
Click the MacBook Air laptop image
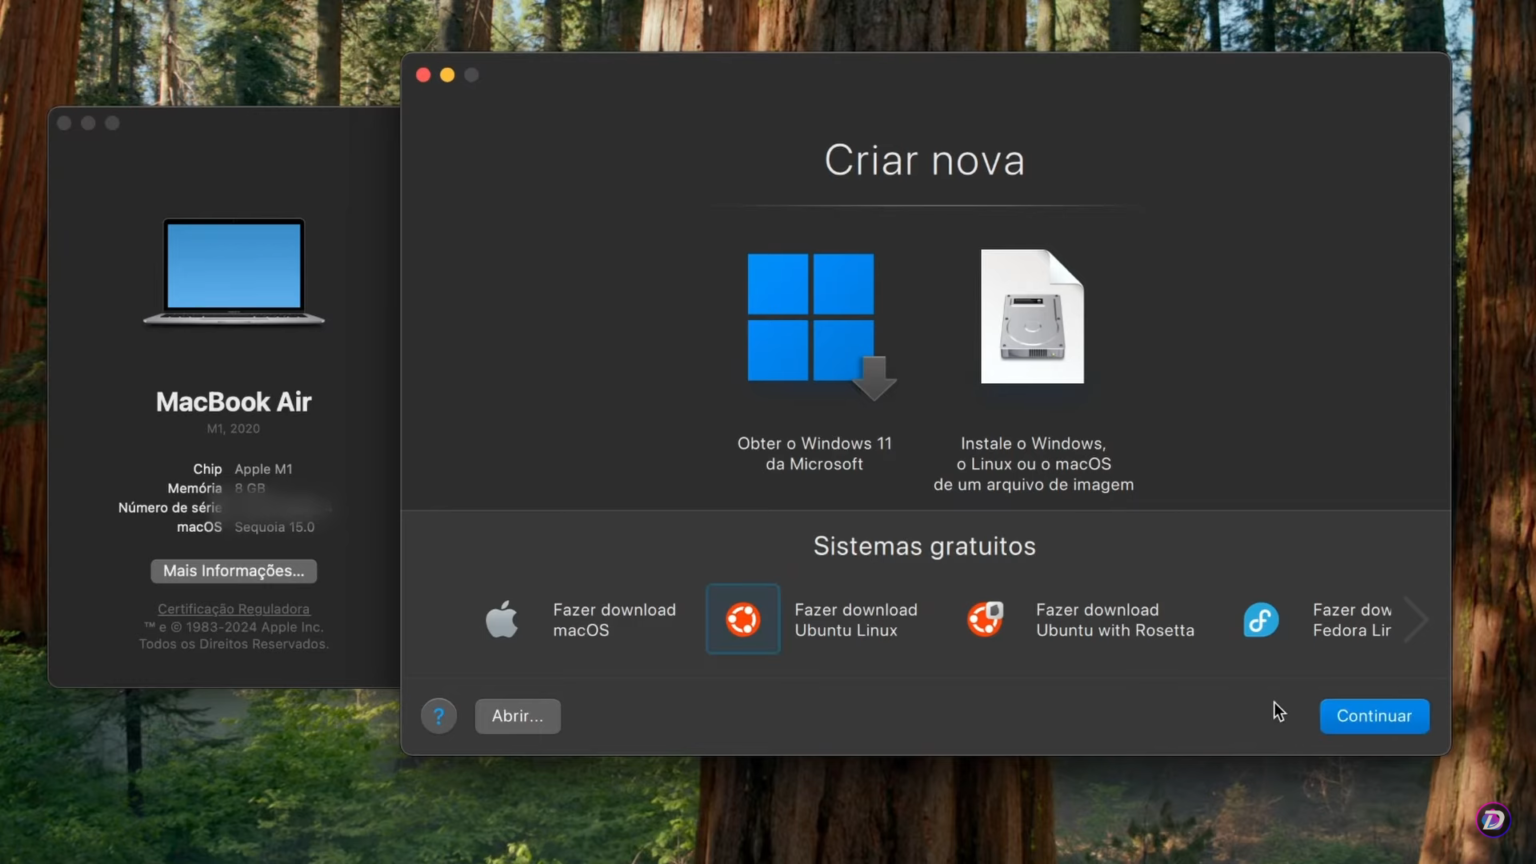coord(234,271)
